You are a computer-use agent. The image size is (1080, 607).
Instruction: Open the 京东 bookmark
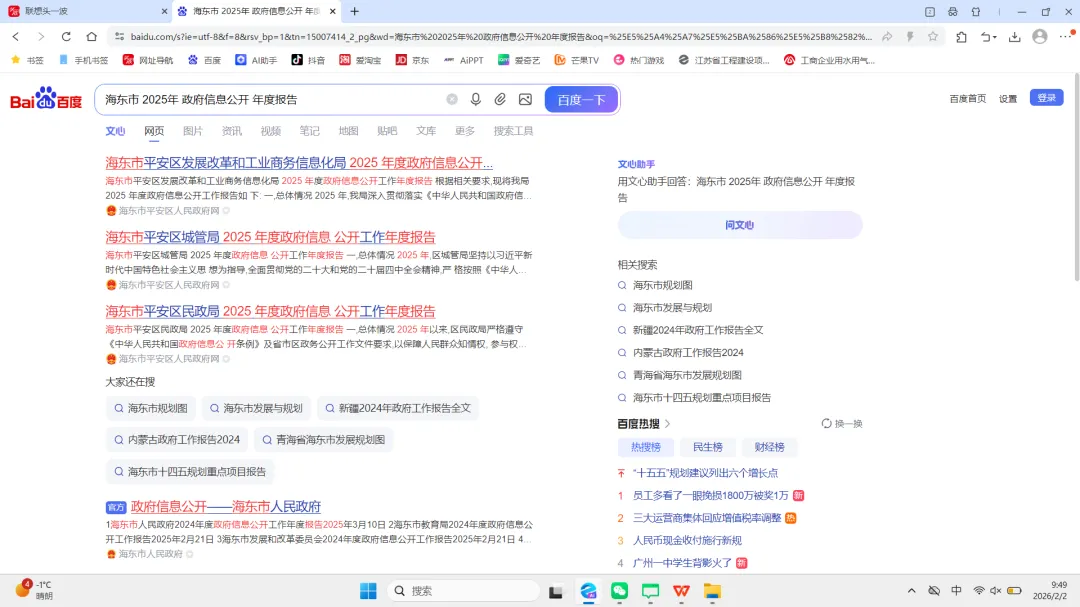click(x=412, y=60)
